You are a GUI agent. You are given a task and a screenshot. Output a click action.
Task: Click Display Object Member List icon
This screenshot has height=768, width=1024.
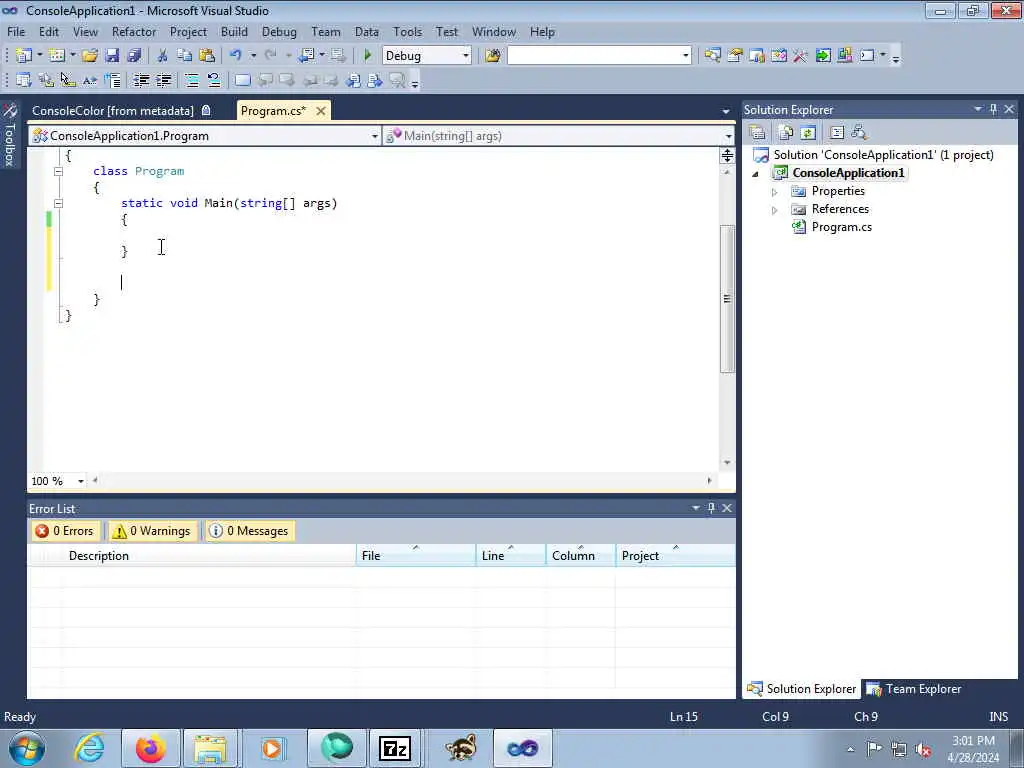[x=24, y=80]
